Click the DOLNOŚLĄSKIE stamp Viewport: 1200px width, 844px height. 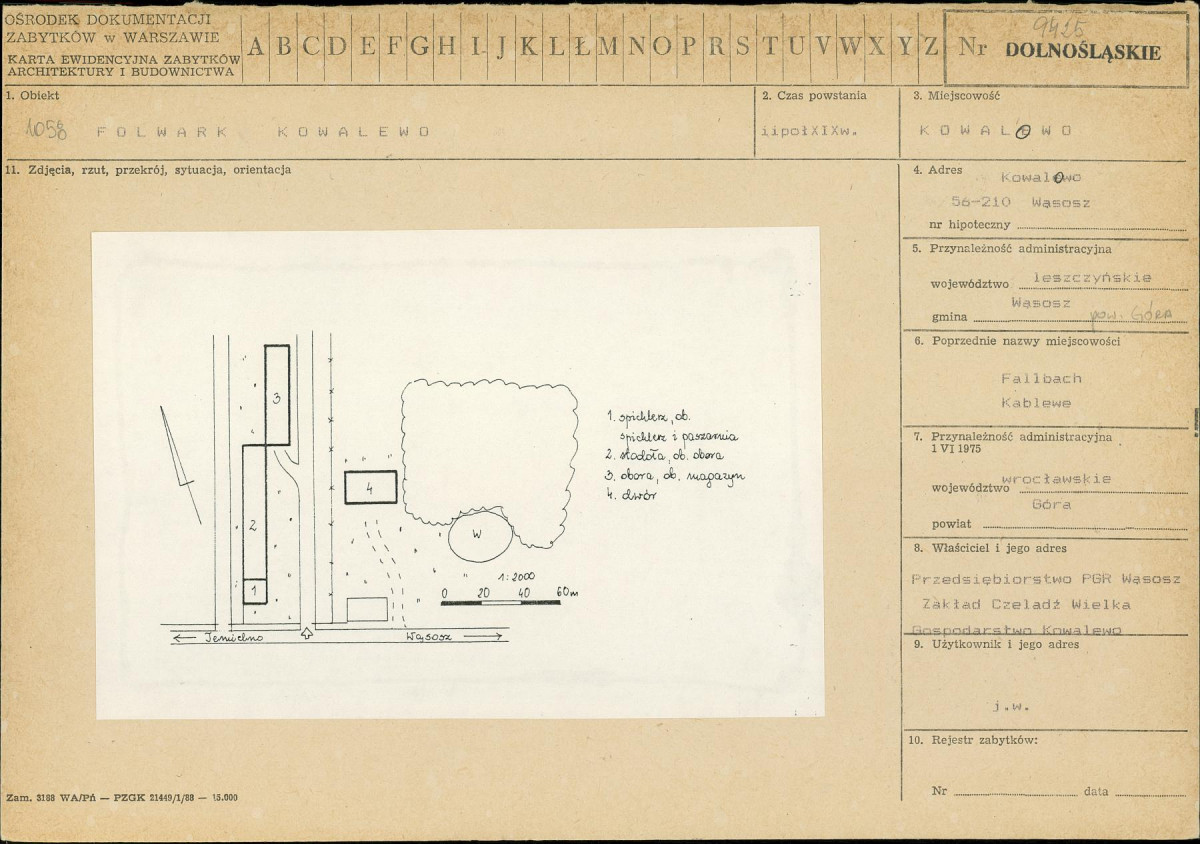tap(1084, 53)
